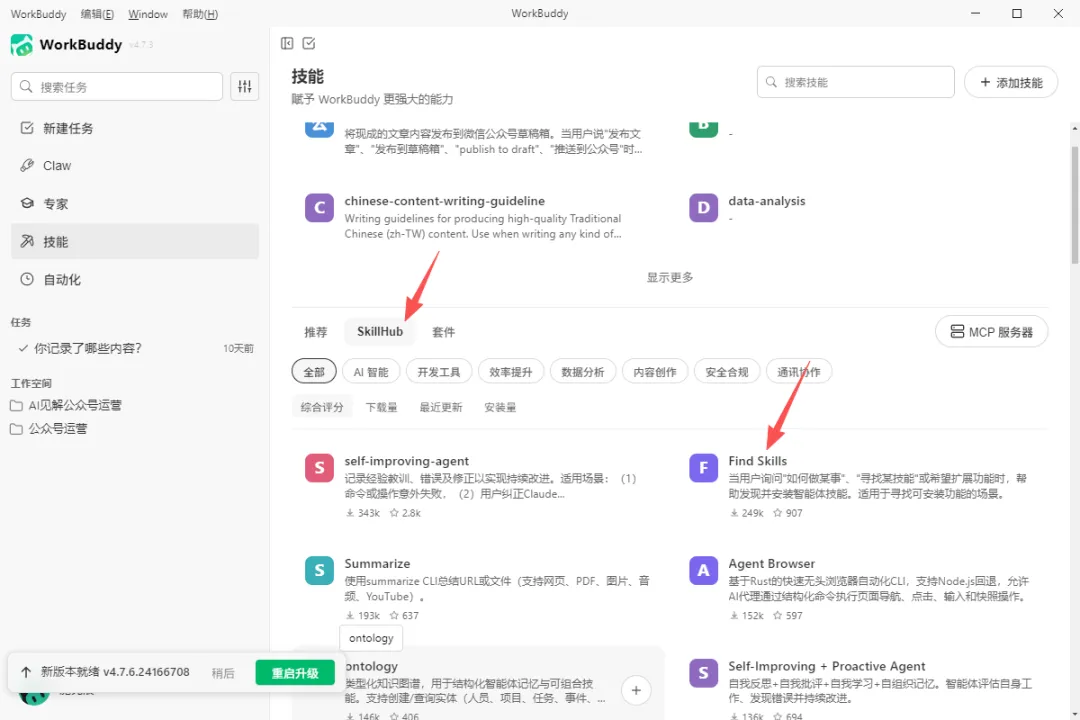Open Self-Improving + Proactive Agent skill title
Viewport: 1080px width, 720px height.
827,666
